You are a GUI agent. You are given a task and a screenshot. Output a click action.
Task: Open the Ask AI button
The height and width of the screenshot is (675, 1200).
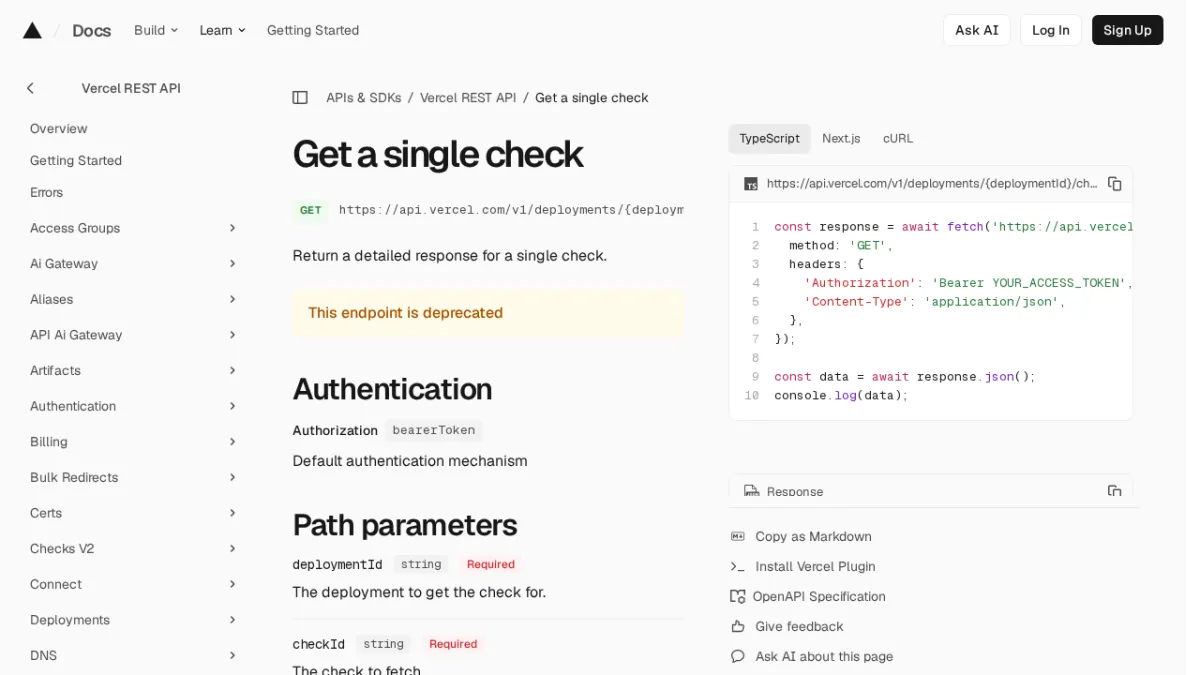[x=977, y=30]
